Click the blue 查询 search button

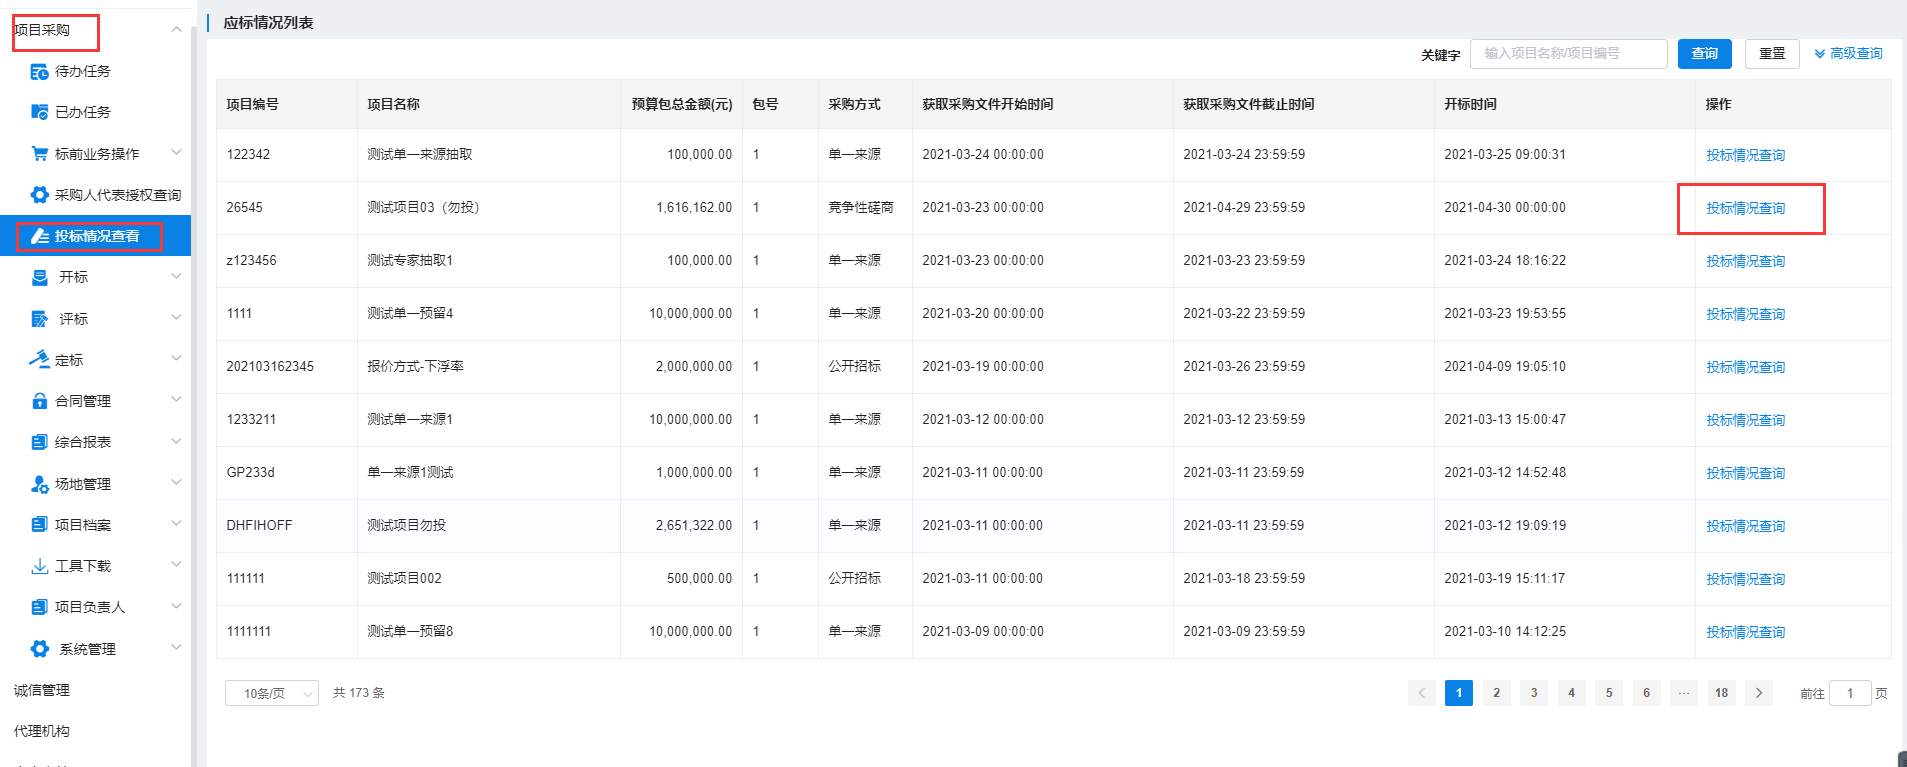(1704, 54)
